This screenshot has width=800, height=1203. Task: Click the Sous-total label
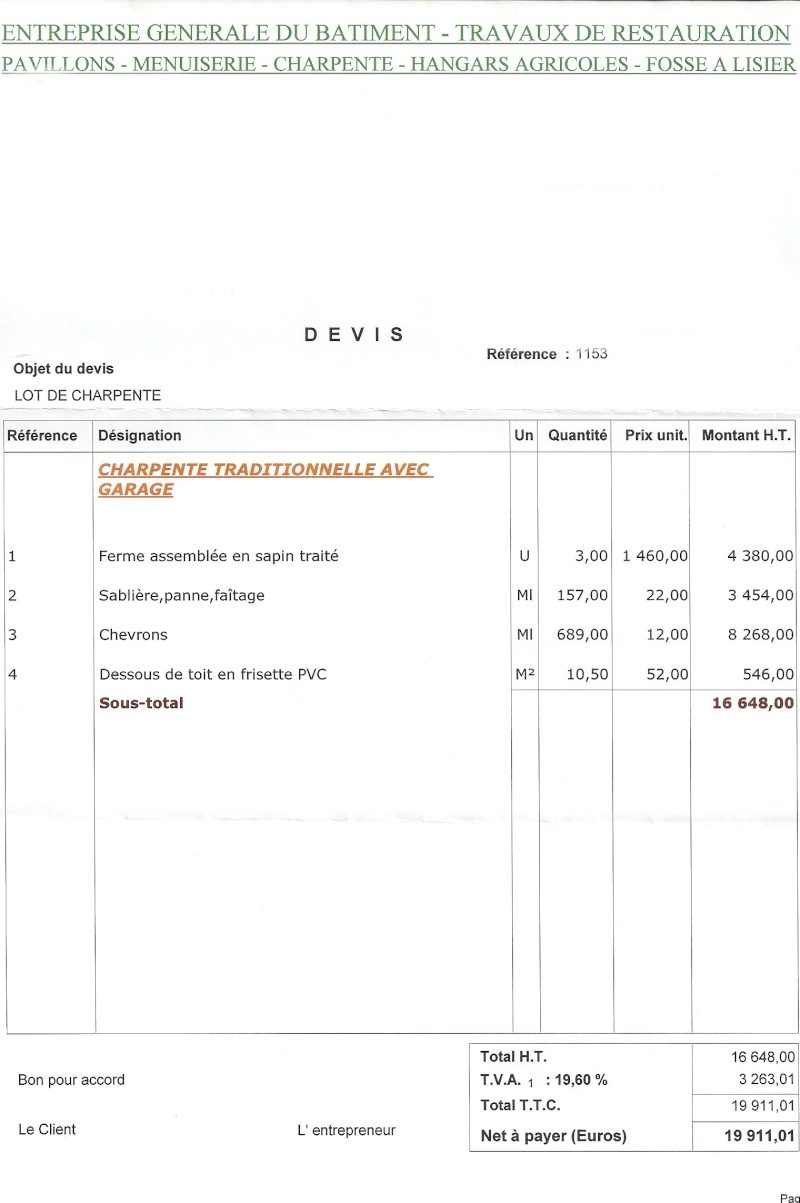coord(141,703)
